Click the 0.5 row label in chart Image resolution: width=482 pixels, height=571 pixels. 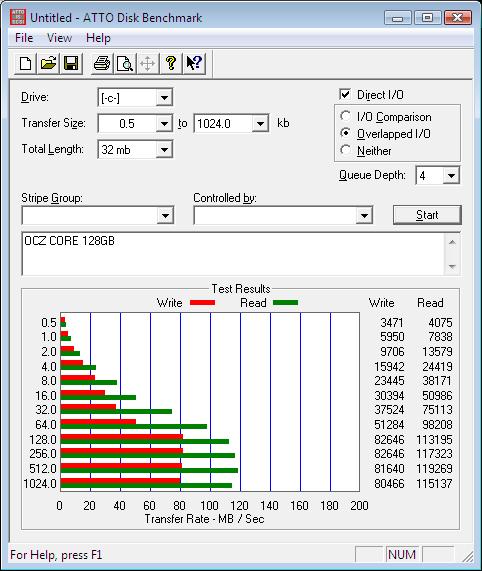pyautogui.click(x=49, y=323)
